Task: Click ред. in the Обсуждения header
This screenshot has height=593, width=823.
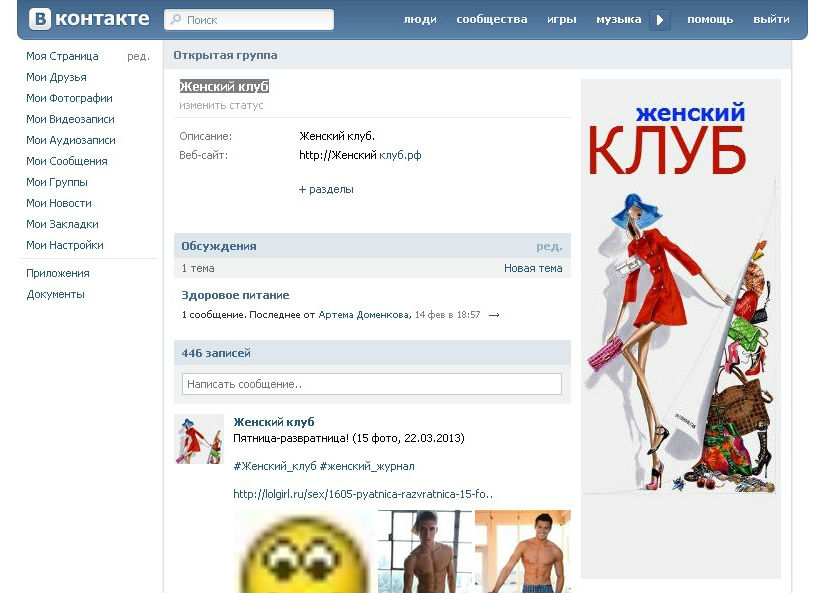Action: [549, 246]
